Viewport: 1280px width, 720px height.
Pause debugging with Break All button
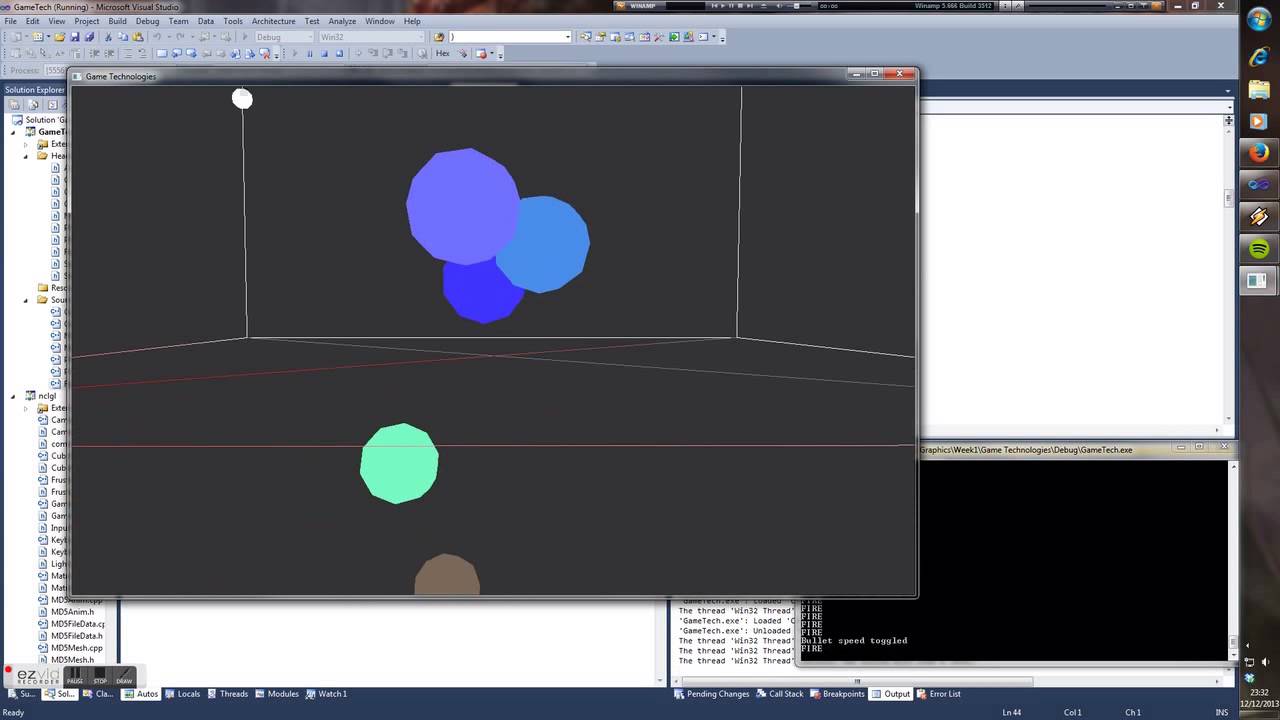pyautogui.click(x=309, y=53)
